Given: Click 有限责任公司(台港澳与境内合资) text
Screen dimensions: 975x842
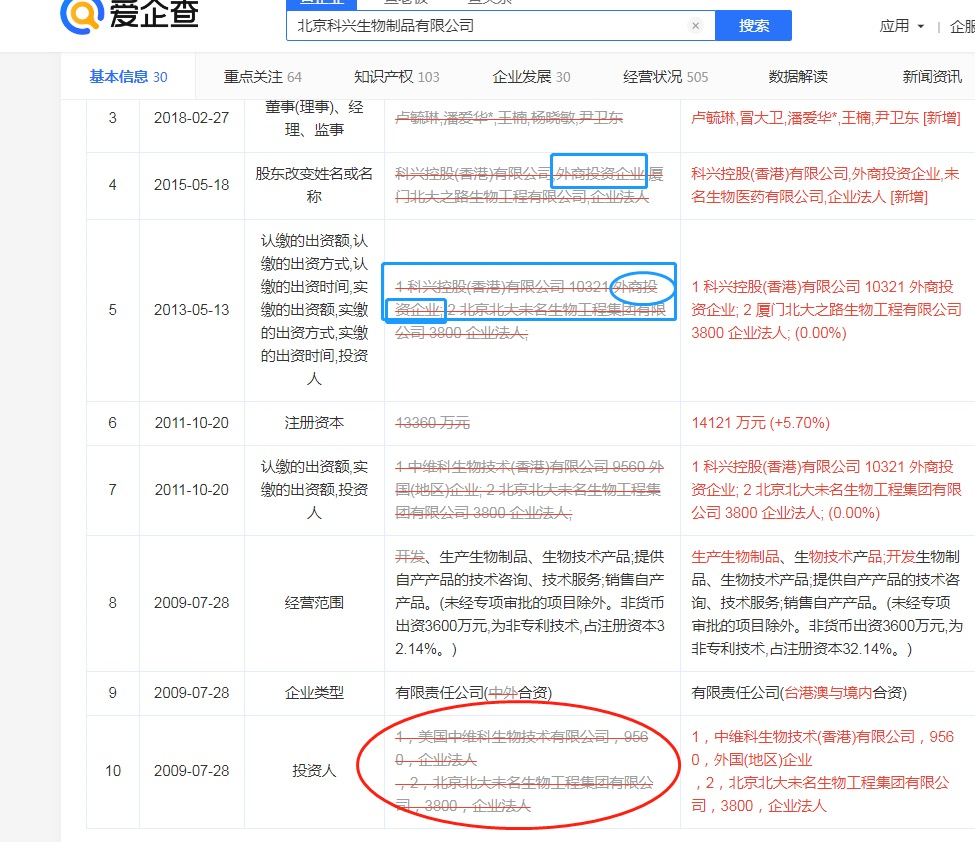Looking at the screenshot, I should 799,693.
